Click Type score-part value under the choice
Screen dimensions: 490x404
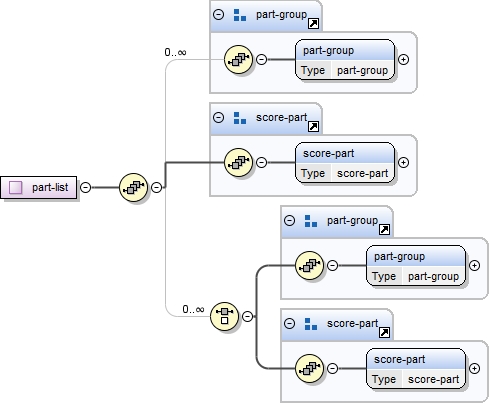click(x=433, y=379)
